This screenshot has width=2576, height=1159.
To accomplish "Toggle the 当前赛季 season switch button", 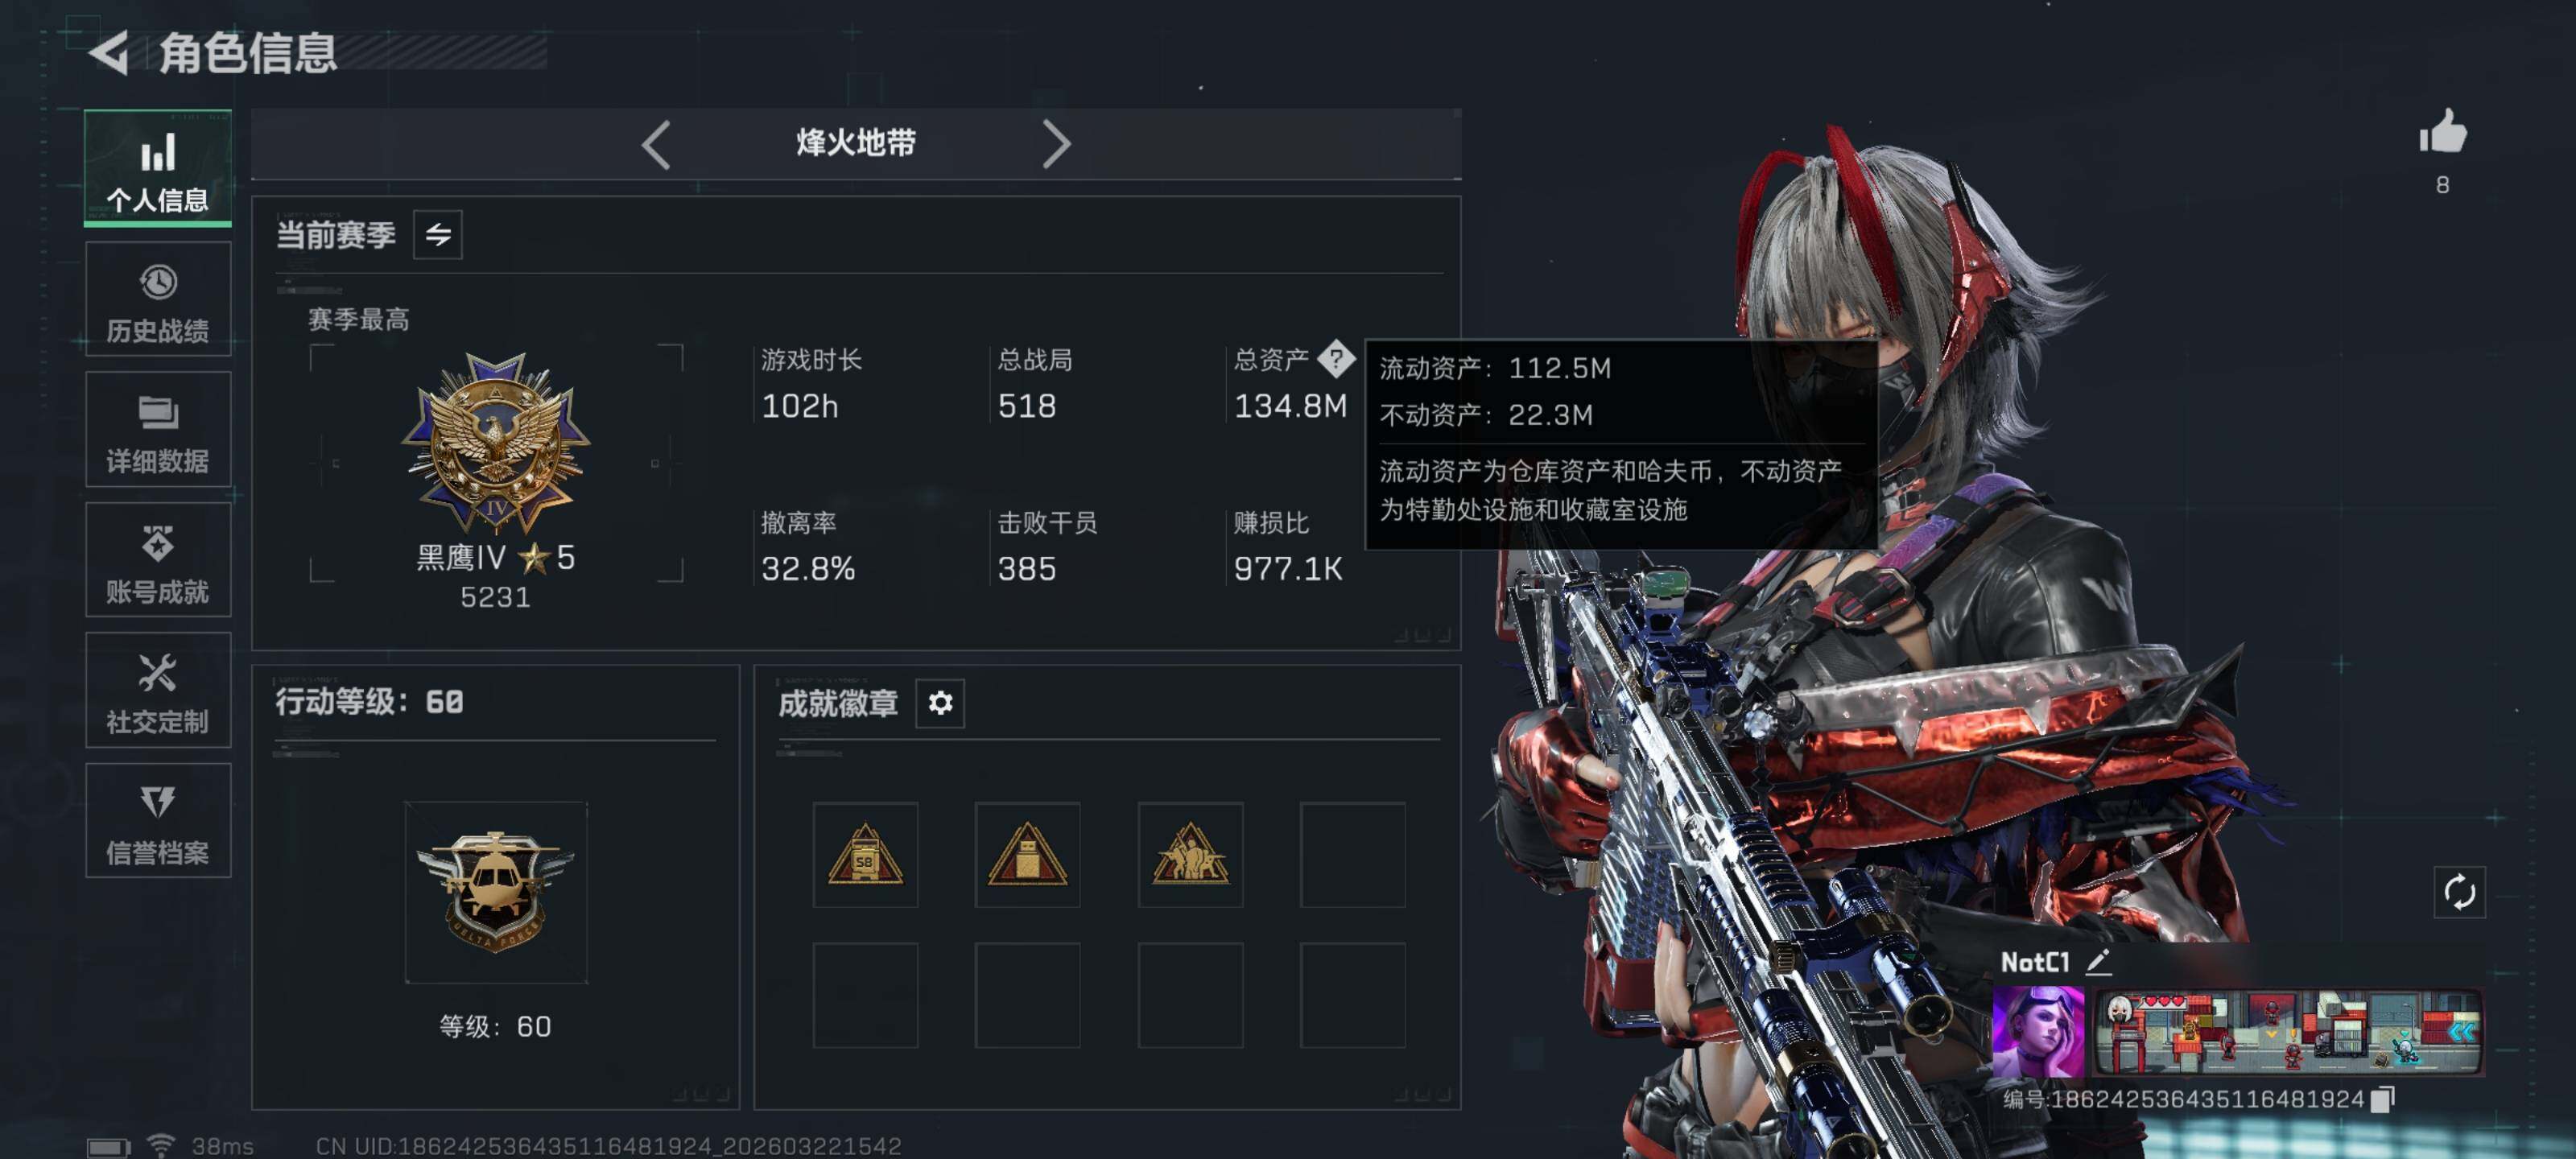I will [x=438, y=235].
